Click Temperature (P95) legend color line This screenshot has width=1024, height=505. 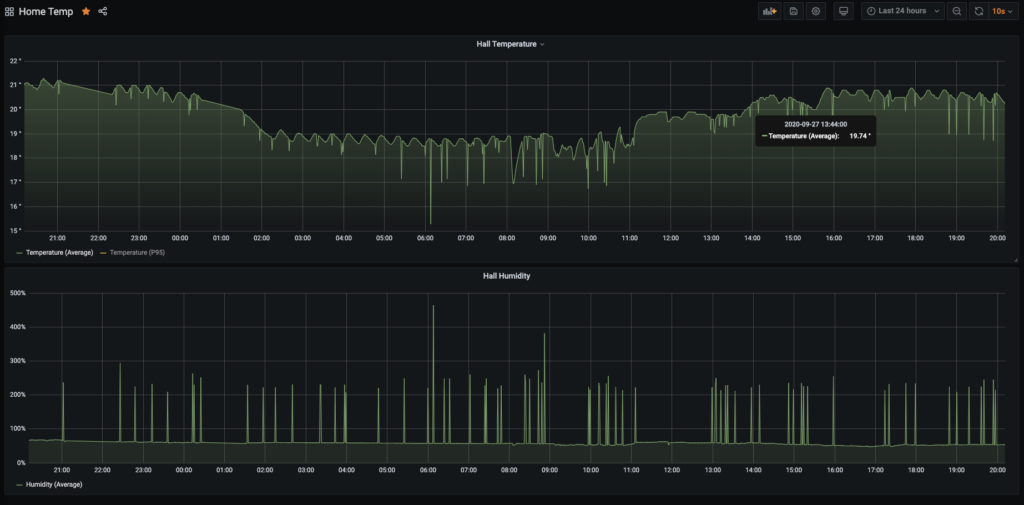[x=103, y=252]
